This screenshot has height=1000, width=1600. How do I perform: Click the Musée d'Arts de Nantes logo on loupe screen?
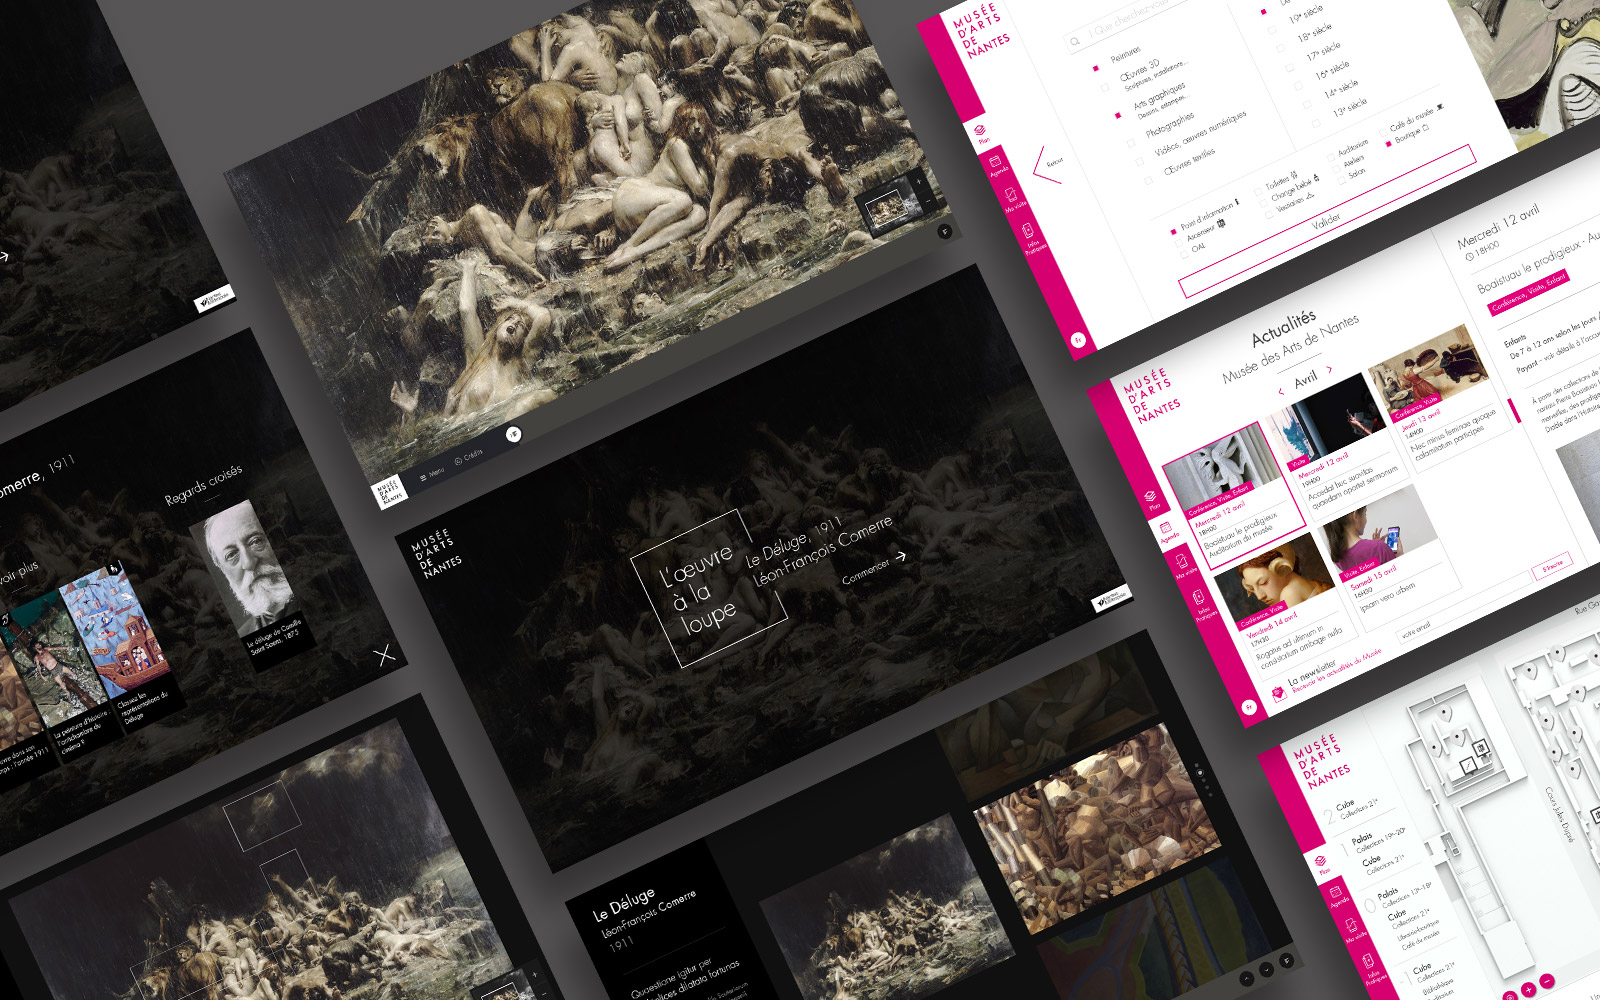(437, 553)
